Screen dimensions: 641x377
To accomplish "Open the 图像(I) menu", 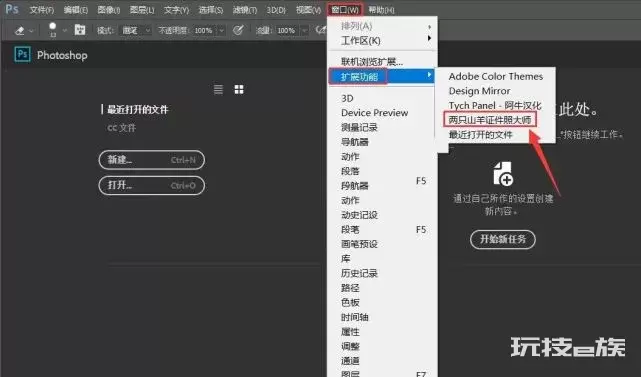I will click(x=109, y=9).
